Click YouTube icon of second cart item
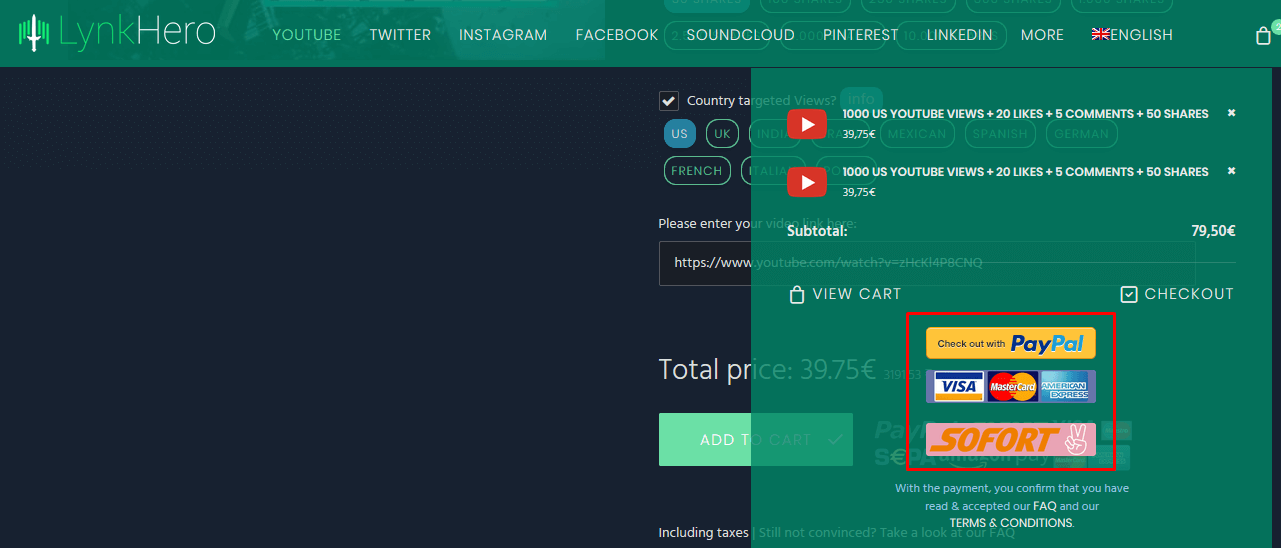Viewport: 1281px width, 548px height. (807, 182)
